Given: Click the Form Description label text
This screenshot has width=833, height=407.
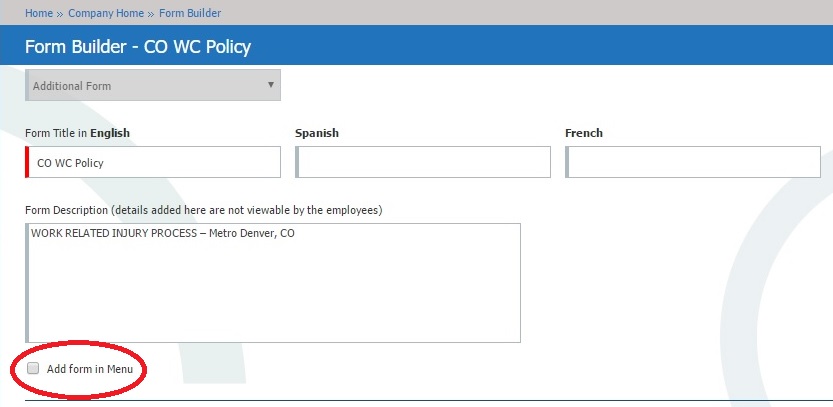Looking at the screenshot, I should [x=203, y=210].
